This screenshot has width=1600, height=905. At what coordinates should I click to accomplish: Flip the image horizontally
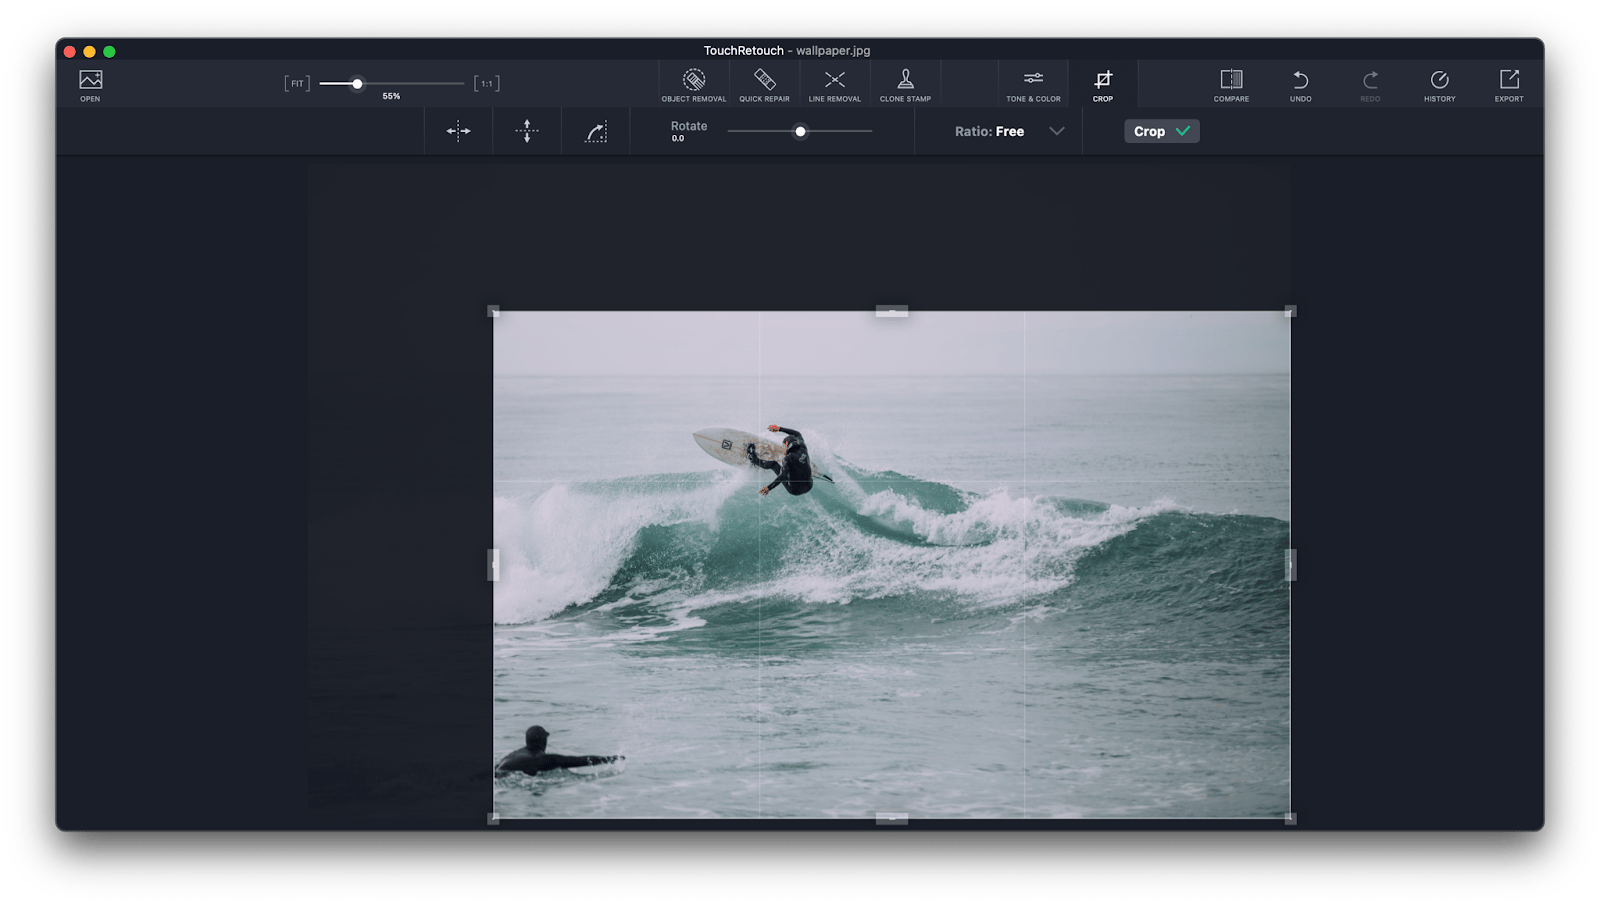tap(458, 131)
